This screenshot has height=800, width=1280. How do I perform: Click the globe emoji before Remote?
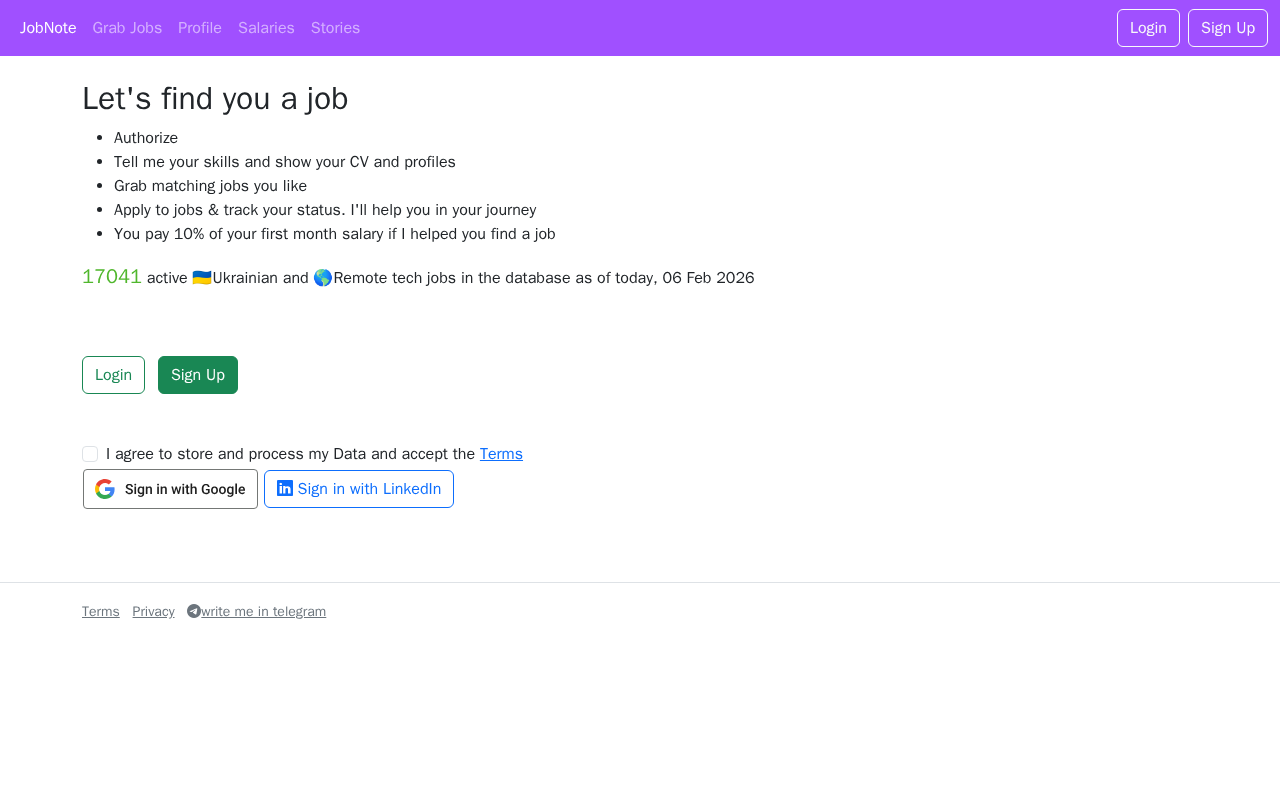click(323, 278)
